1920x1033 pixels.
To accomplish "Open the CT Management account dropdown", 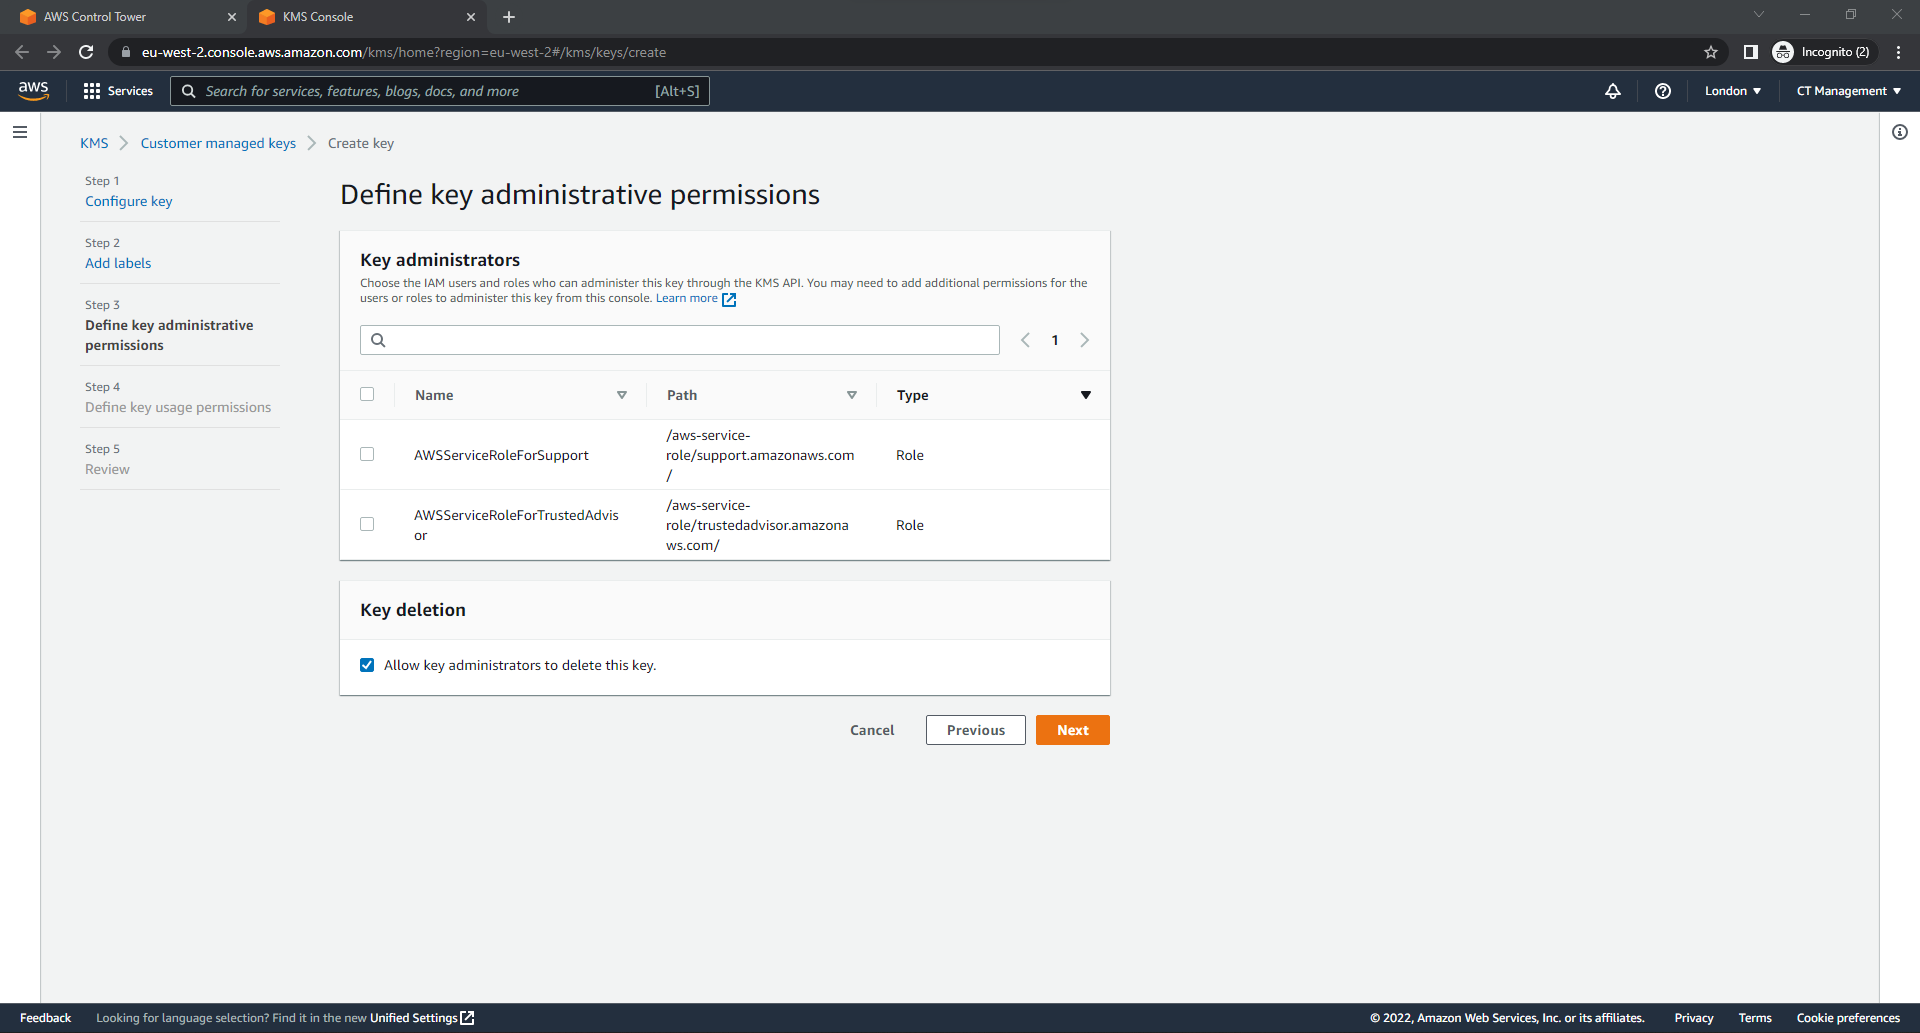I will pyautogui.click(x=1849, y=91).
